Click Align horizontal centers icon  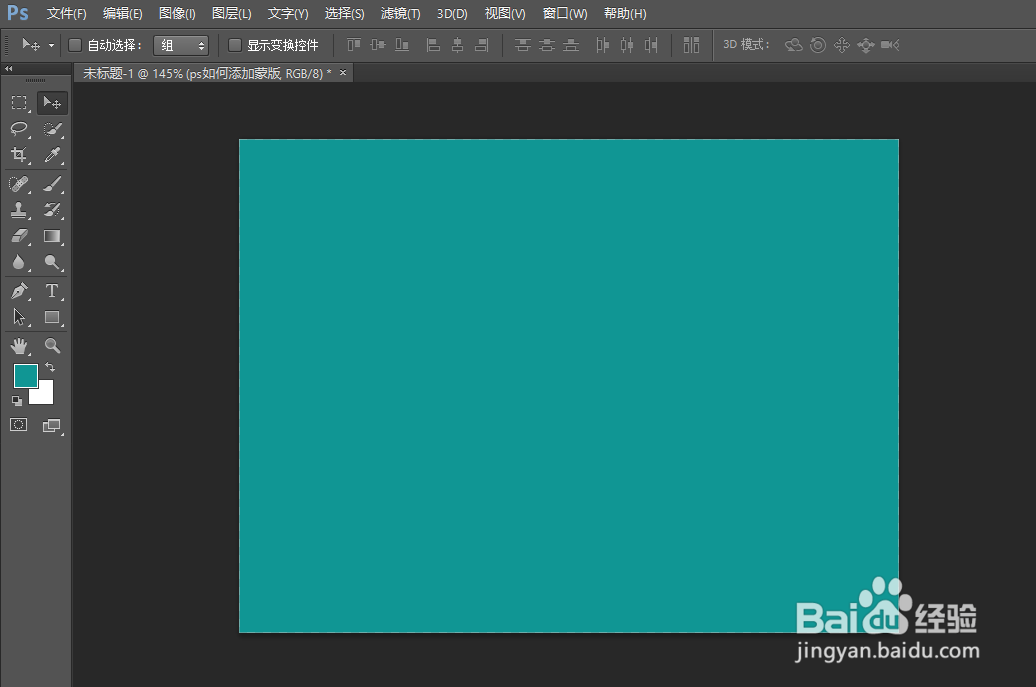click(x=457, y=45)
